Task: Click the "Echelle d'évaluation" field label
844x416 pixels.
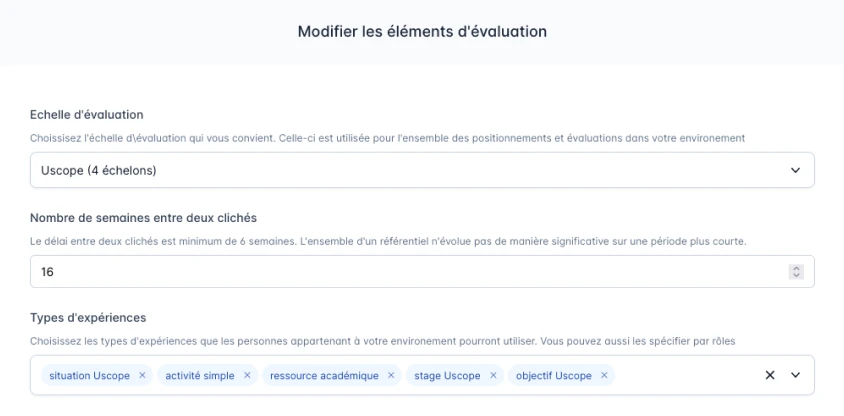Action: [x=87, y=115]
